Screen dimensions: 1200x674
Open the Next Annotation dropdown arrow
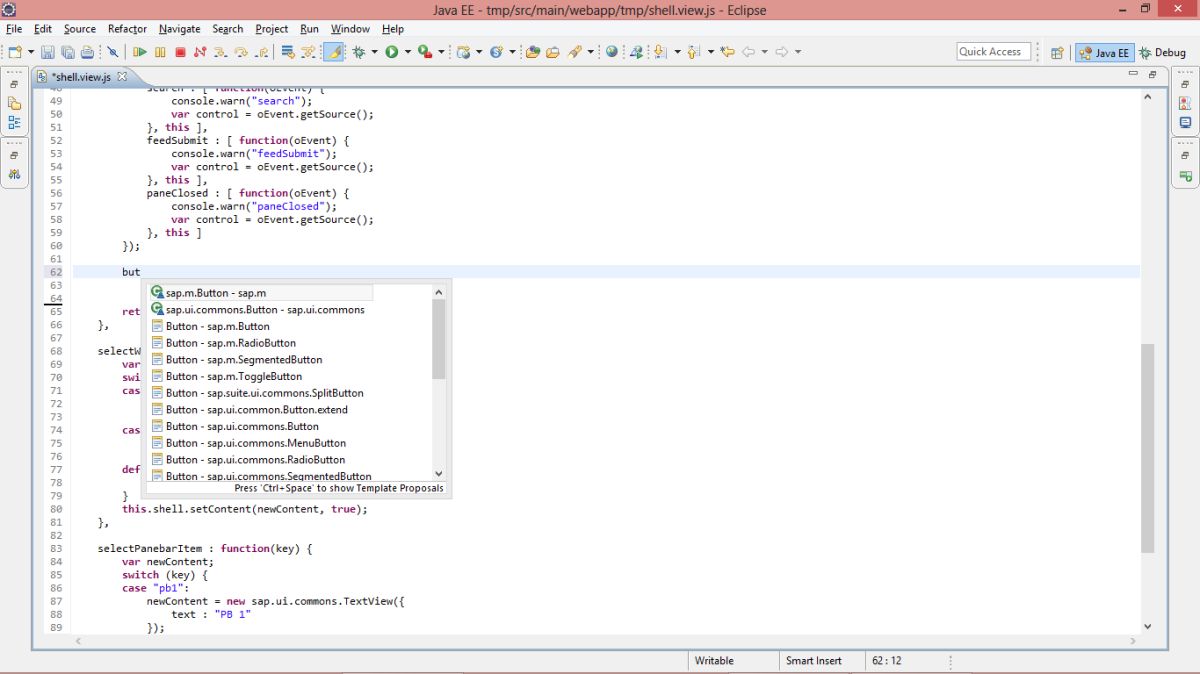pyautogui.click(x=677, y=52)
